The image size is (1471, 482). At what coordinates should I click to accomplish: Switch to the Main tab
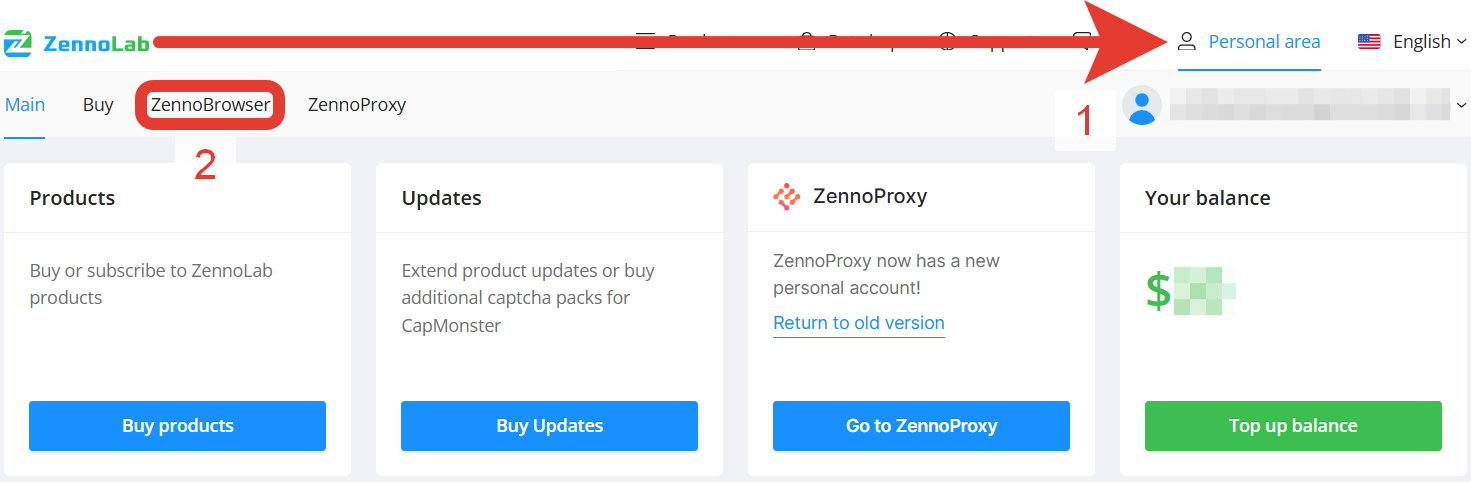point(25,104)
